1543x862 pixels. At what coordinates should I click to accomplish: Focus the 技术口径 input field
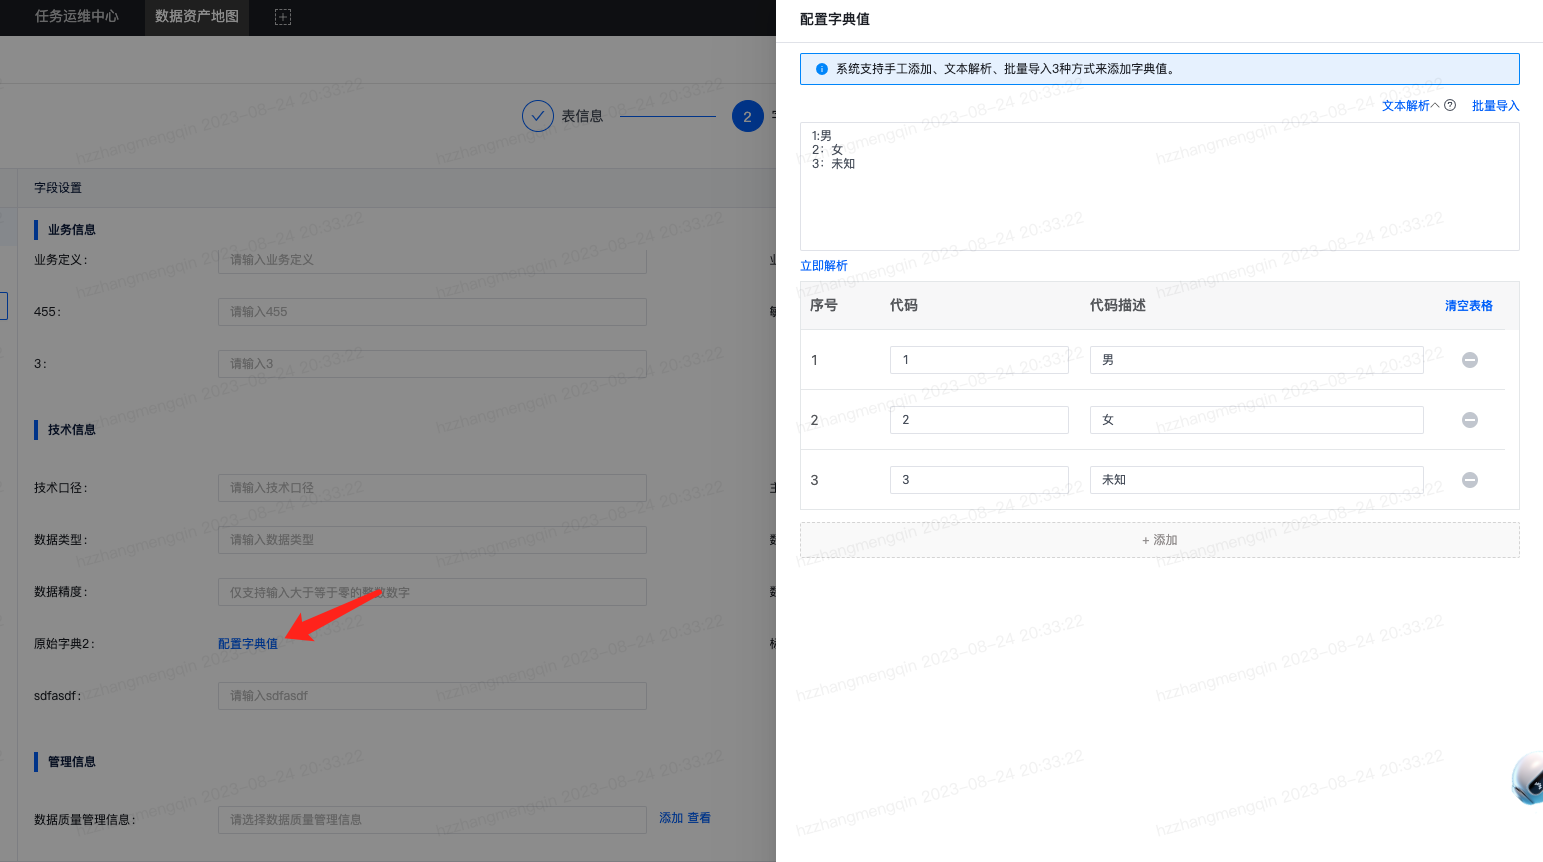point(432,488)
